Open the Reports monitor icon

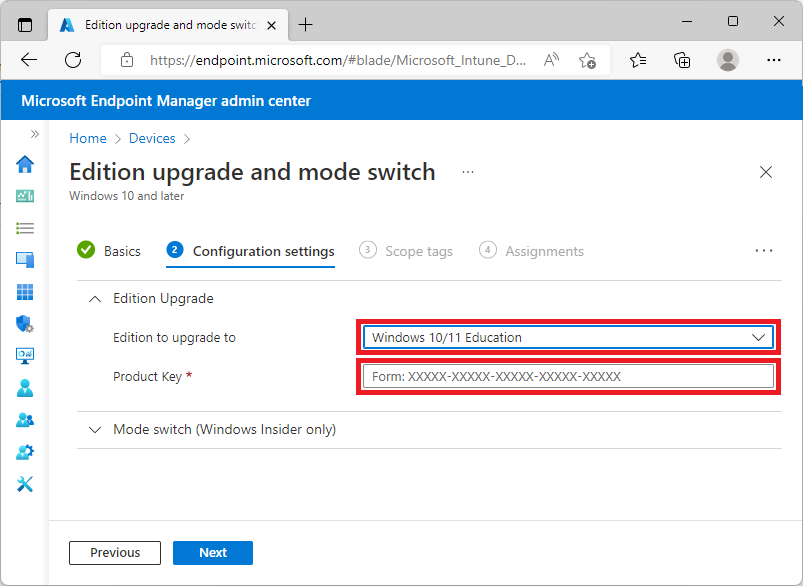25,356
